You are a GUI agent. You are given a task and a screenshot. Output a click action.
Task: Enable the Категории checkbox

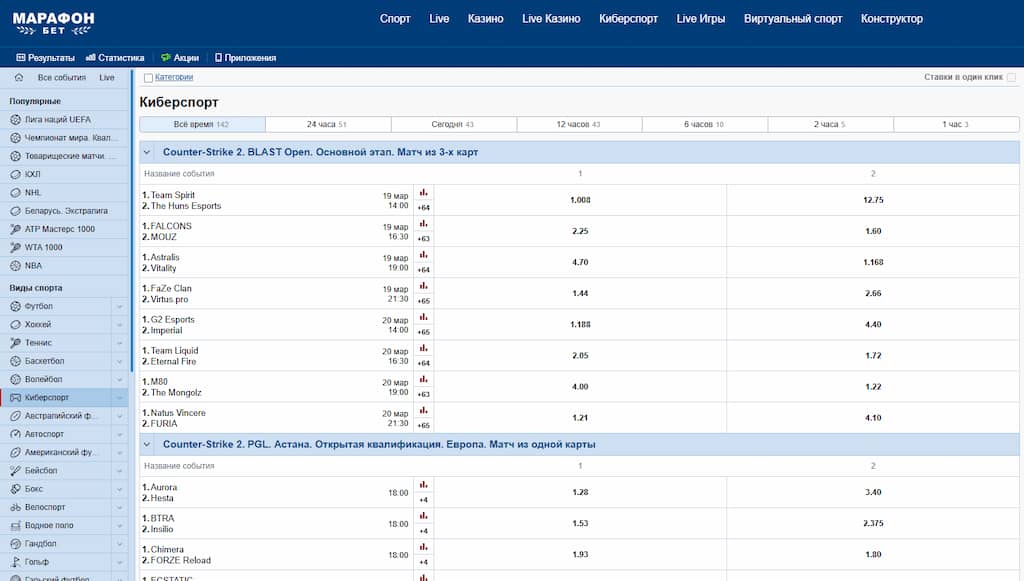point(149,78)
